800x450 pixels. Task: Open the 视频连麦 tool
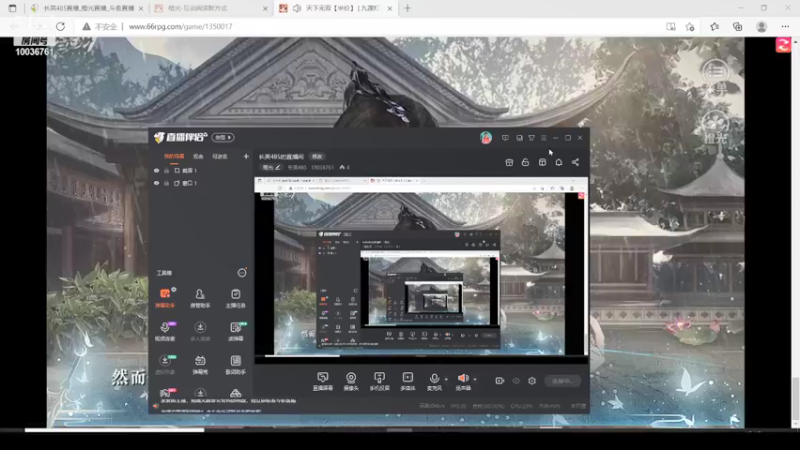click(165, 331)
